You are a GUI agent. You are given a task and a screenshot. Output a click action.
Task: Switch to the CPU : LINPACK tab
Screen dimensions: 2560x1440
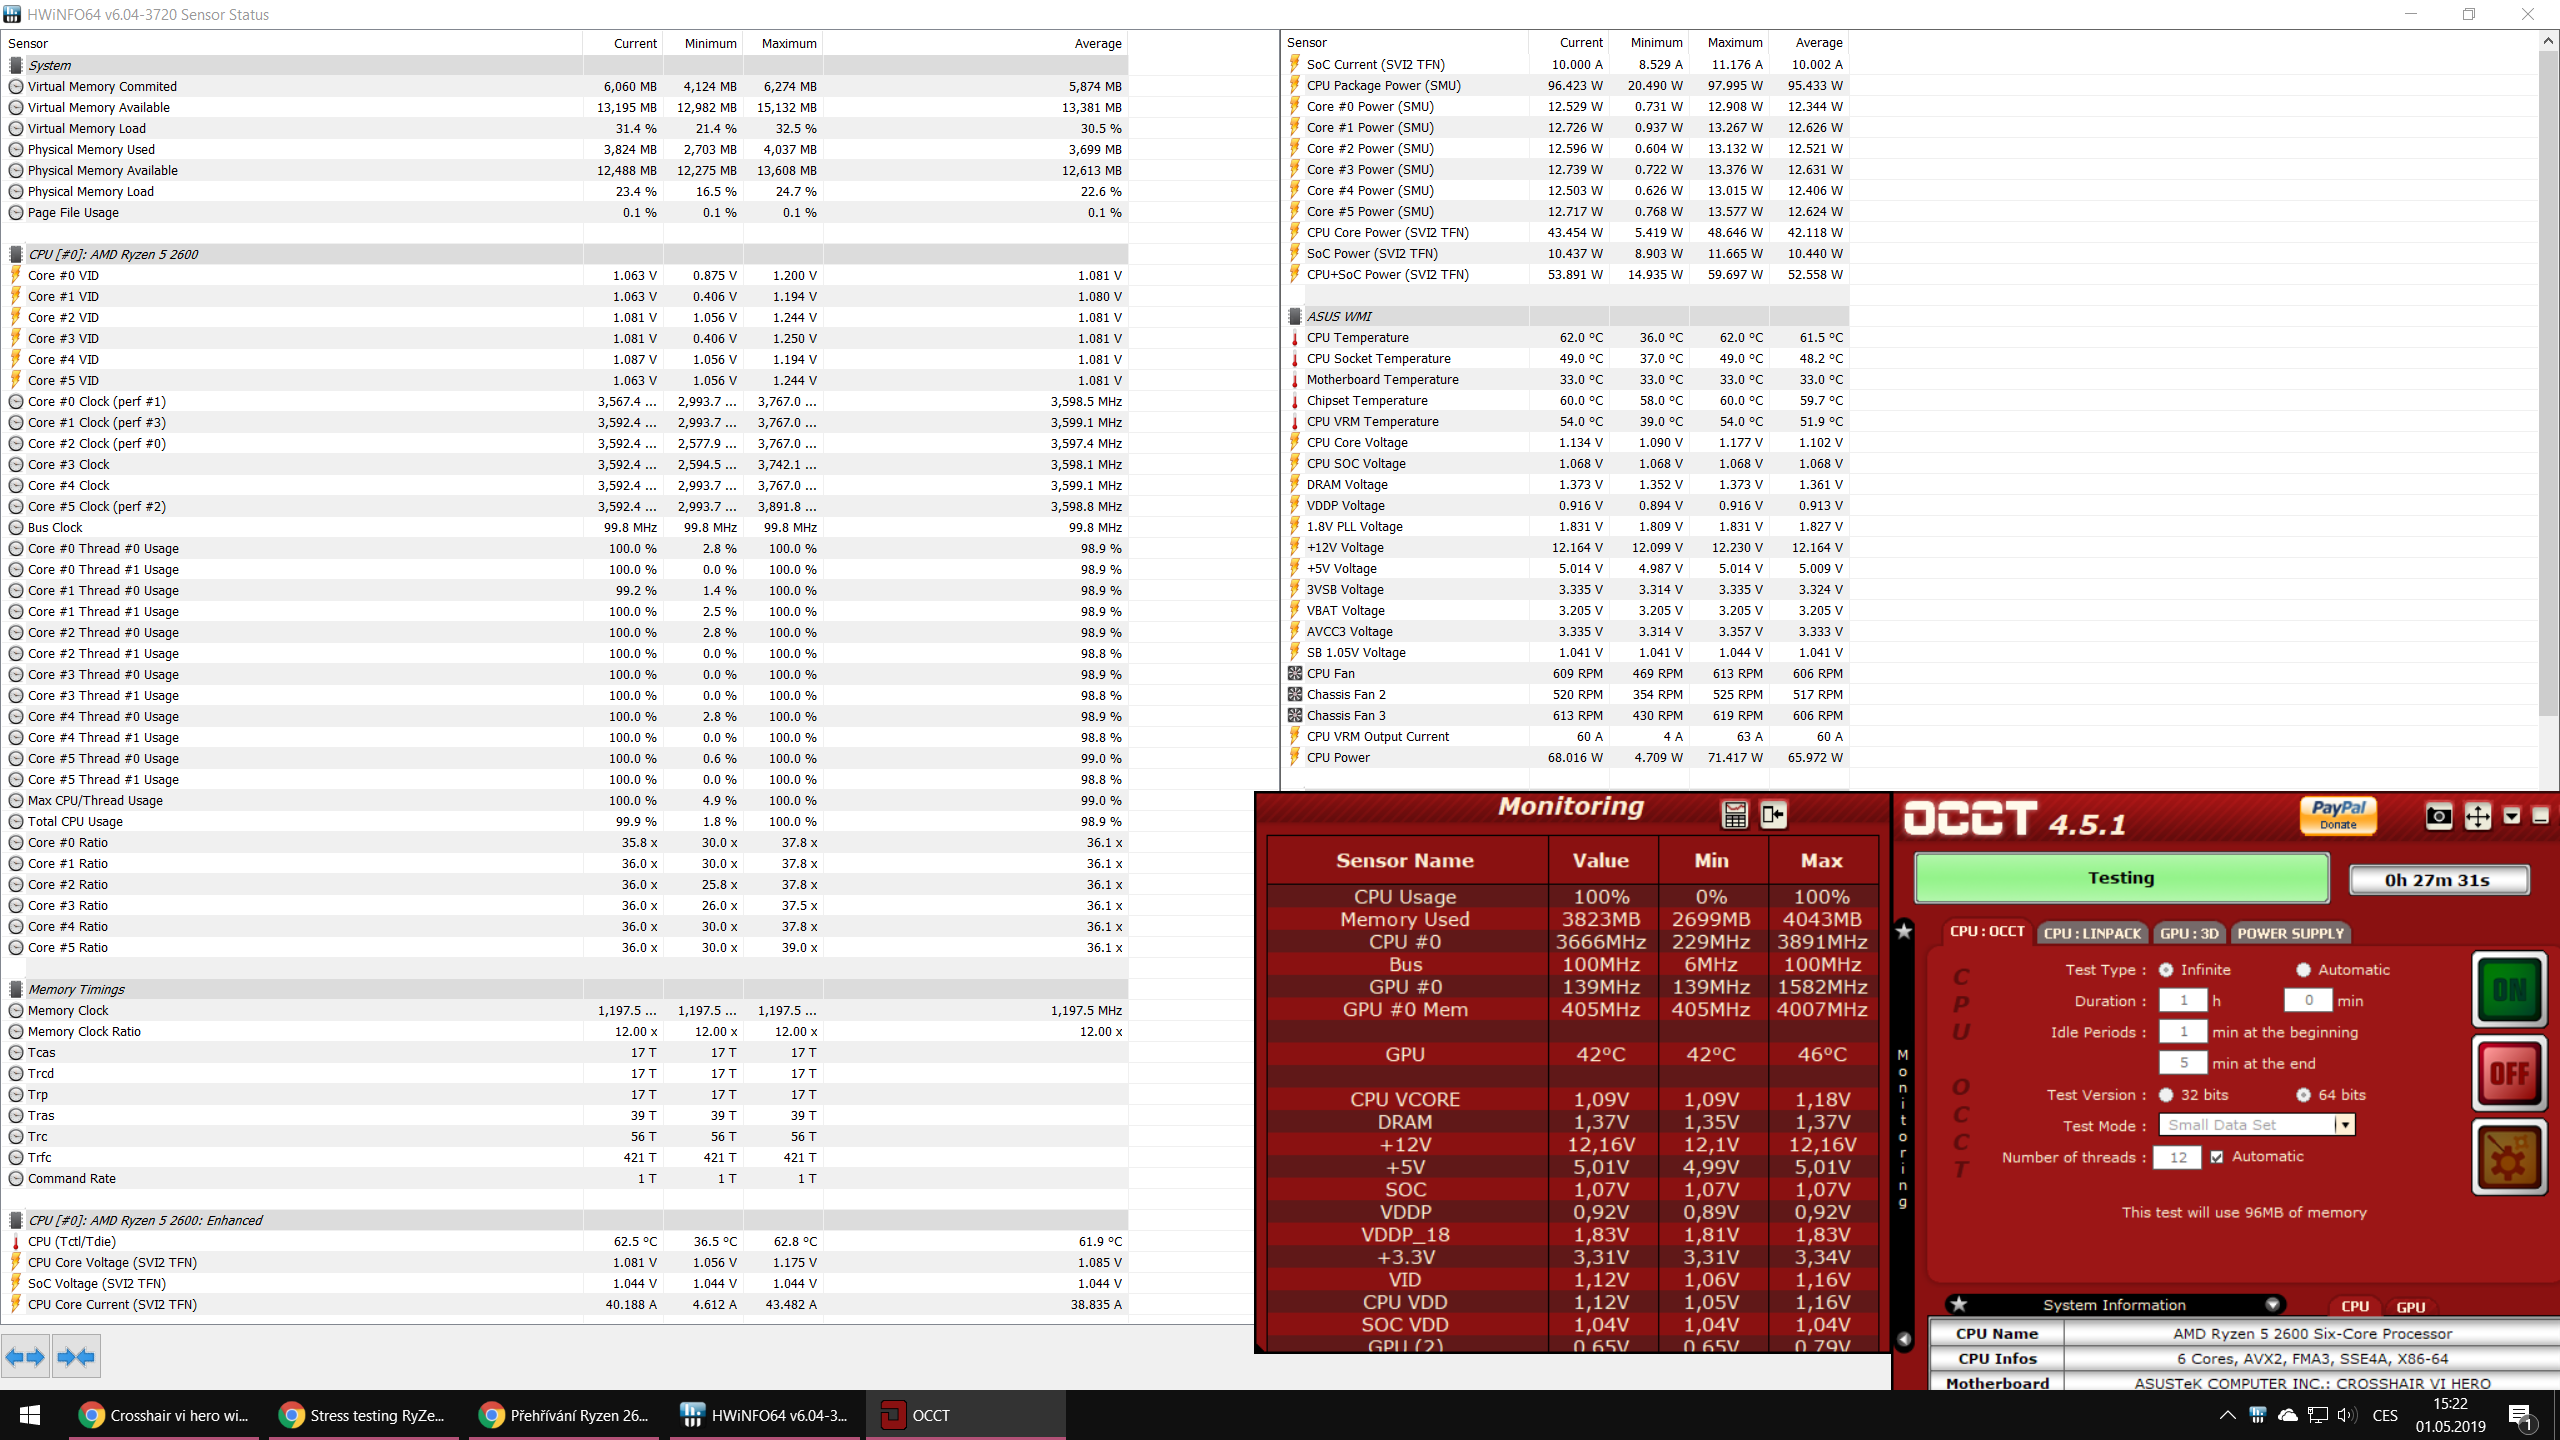tap(2092, 933)
